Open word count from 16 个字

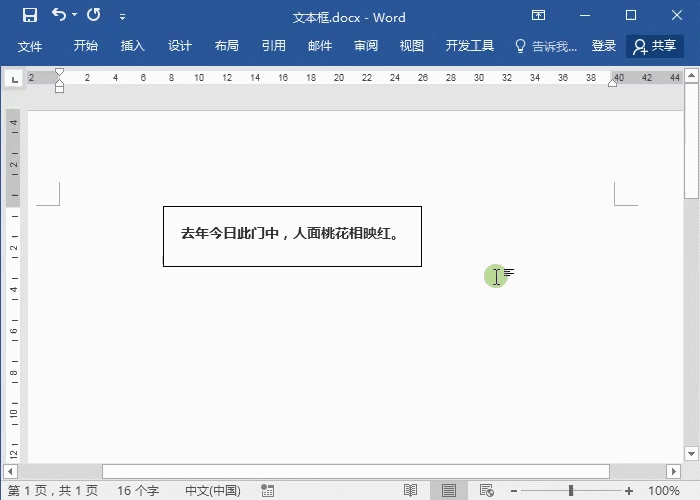(138, 491)
